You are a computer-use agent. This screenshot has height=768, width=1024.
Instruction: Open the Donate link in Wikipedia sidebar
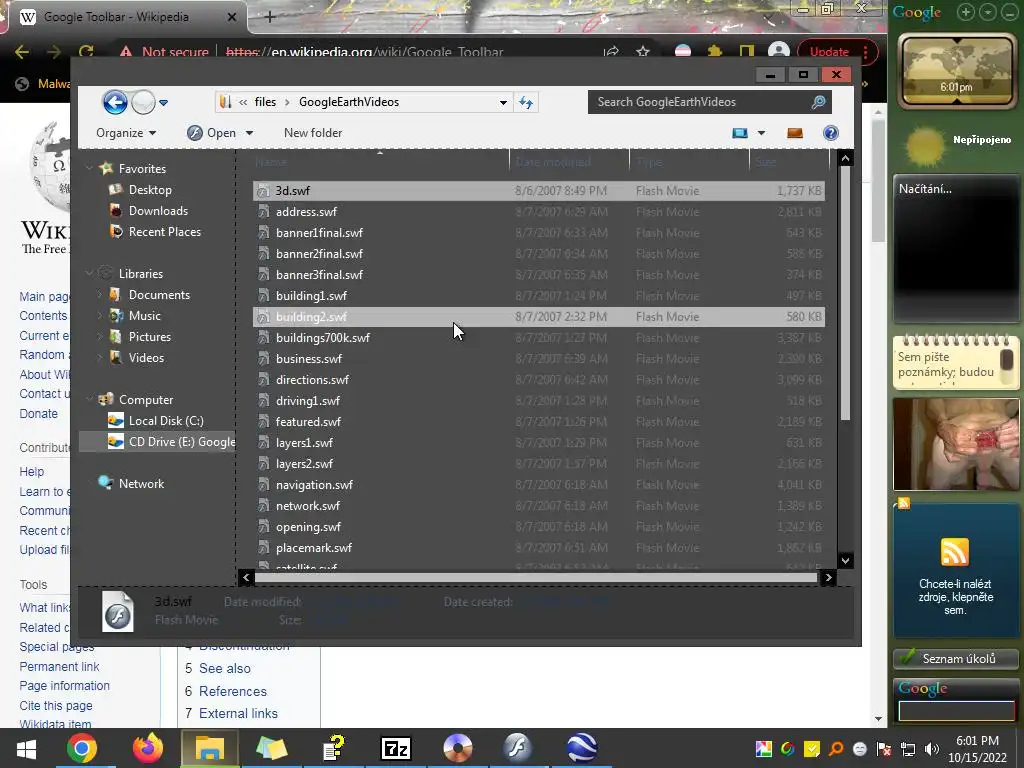pyautogui.click(x=39, y=414)
